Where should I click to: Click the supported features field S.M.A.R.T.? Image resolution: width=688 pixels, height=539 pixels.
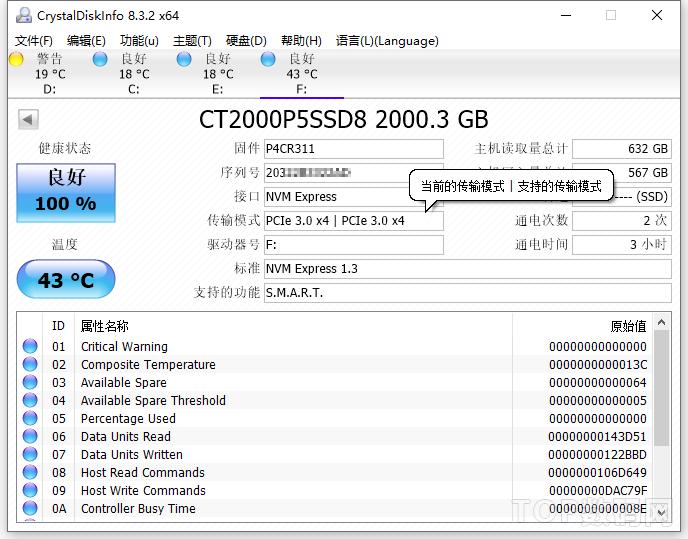pos(468,293)
